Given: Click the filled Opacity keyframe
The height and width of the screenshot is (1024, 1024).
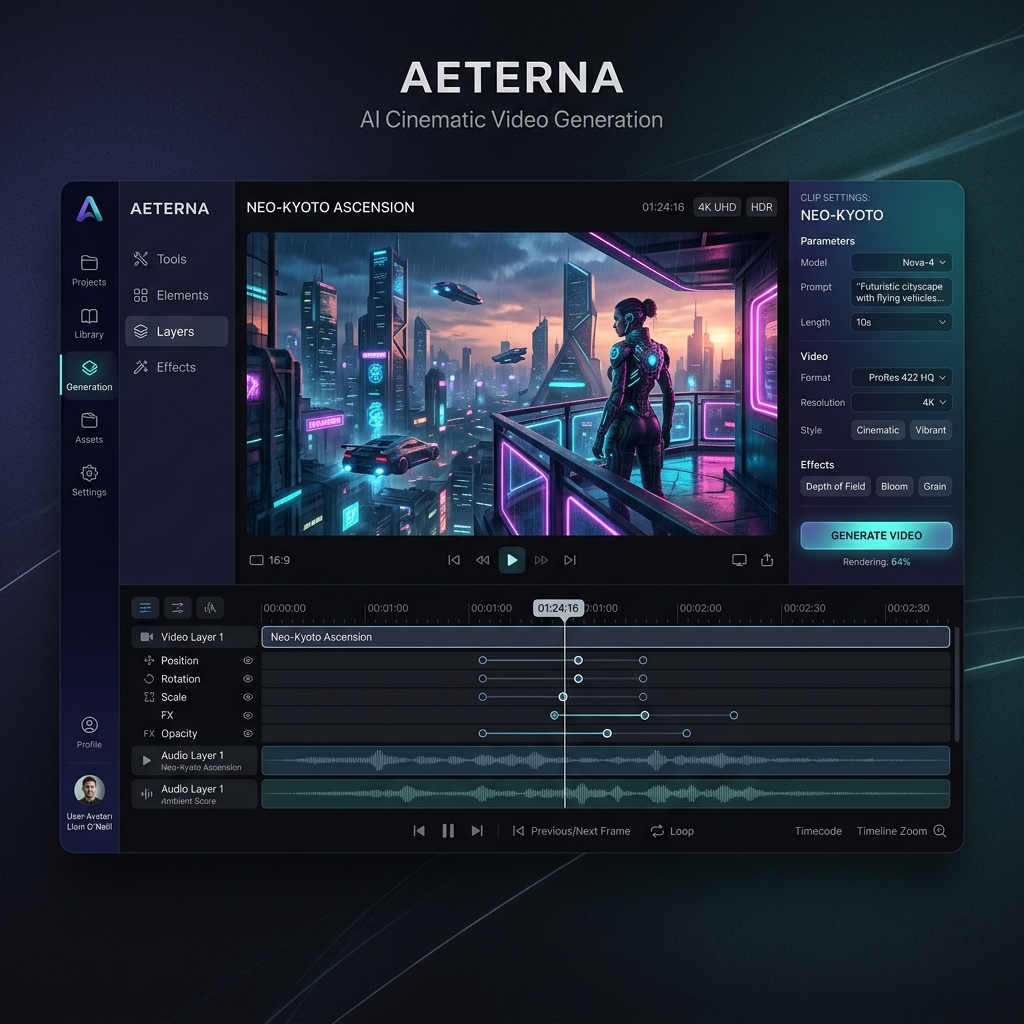Looking at the screenshot, I should pos(607,733).
